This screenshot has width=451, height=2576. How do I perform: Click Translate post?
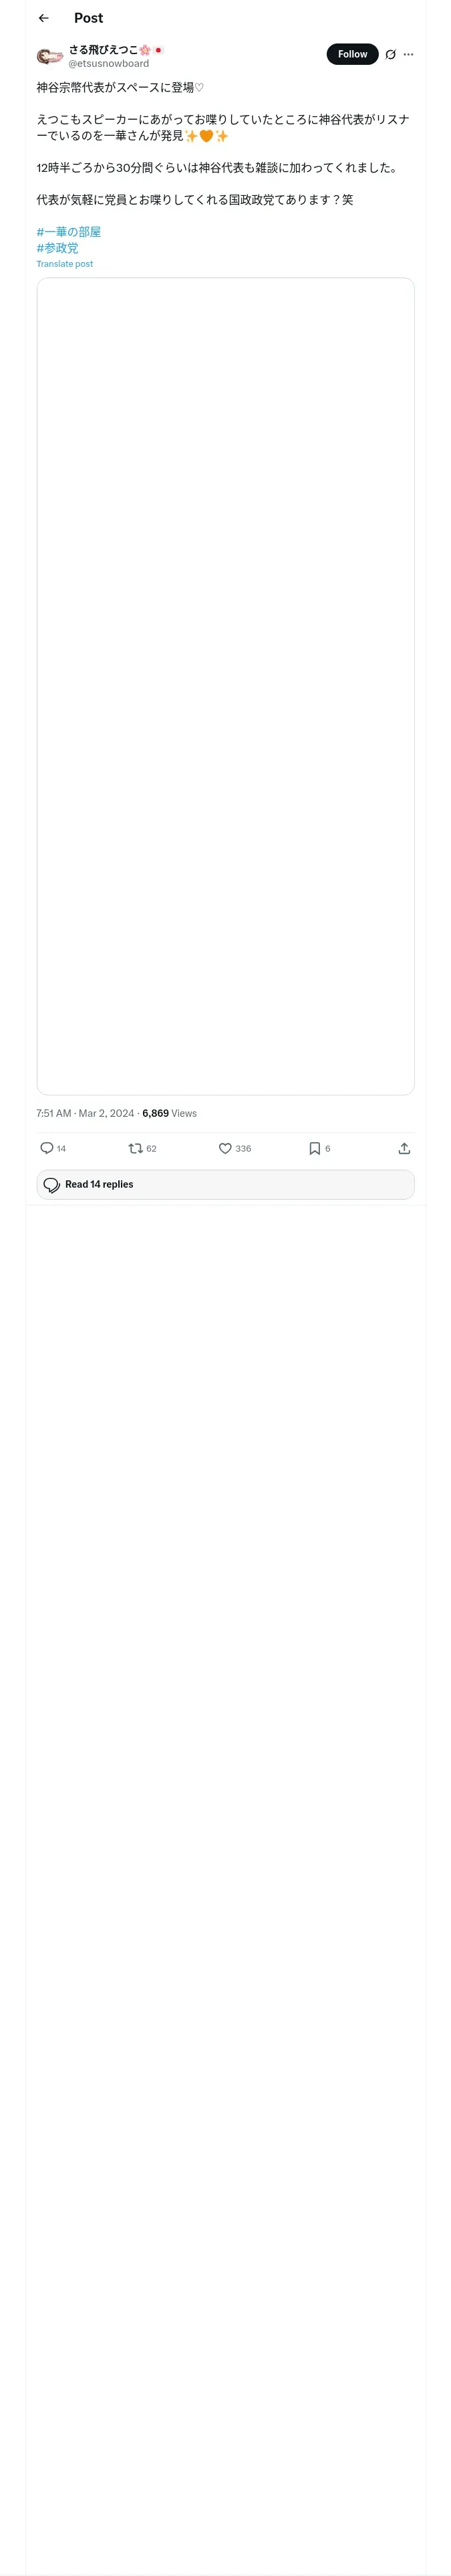(x=65, y=264)
